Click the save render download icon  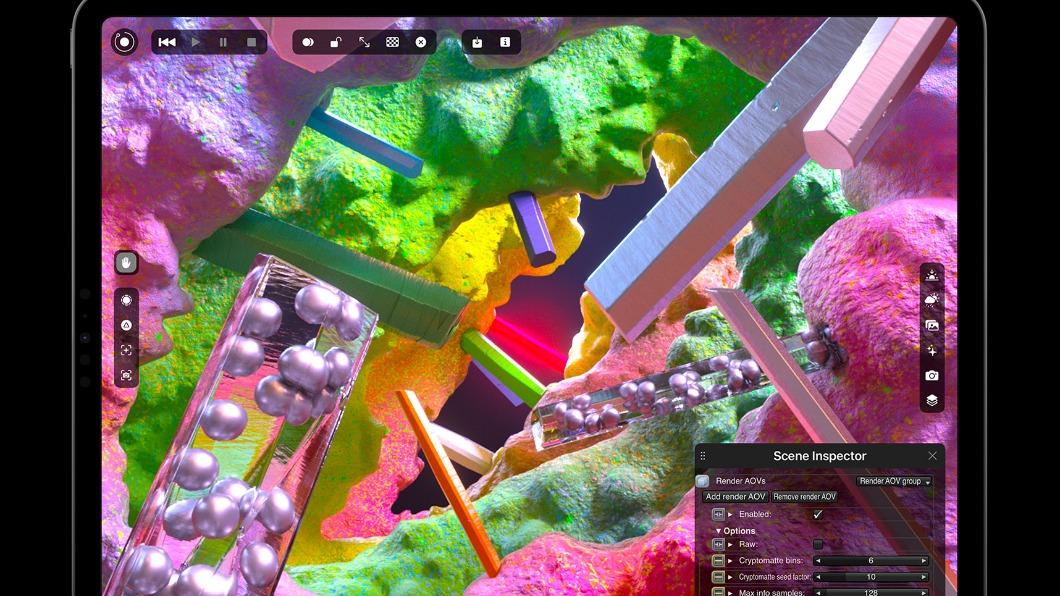477,42
